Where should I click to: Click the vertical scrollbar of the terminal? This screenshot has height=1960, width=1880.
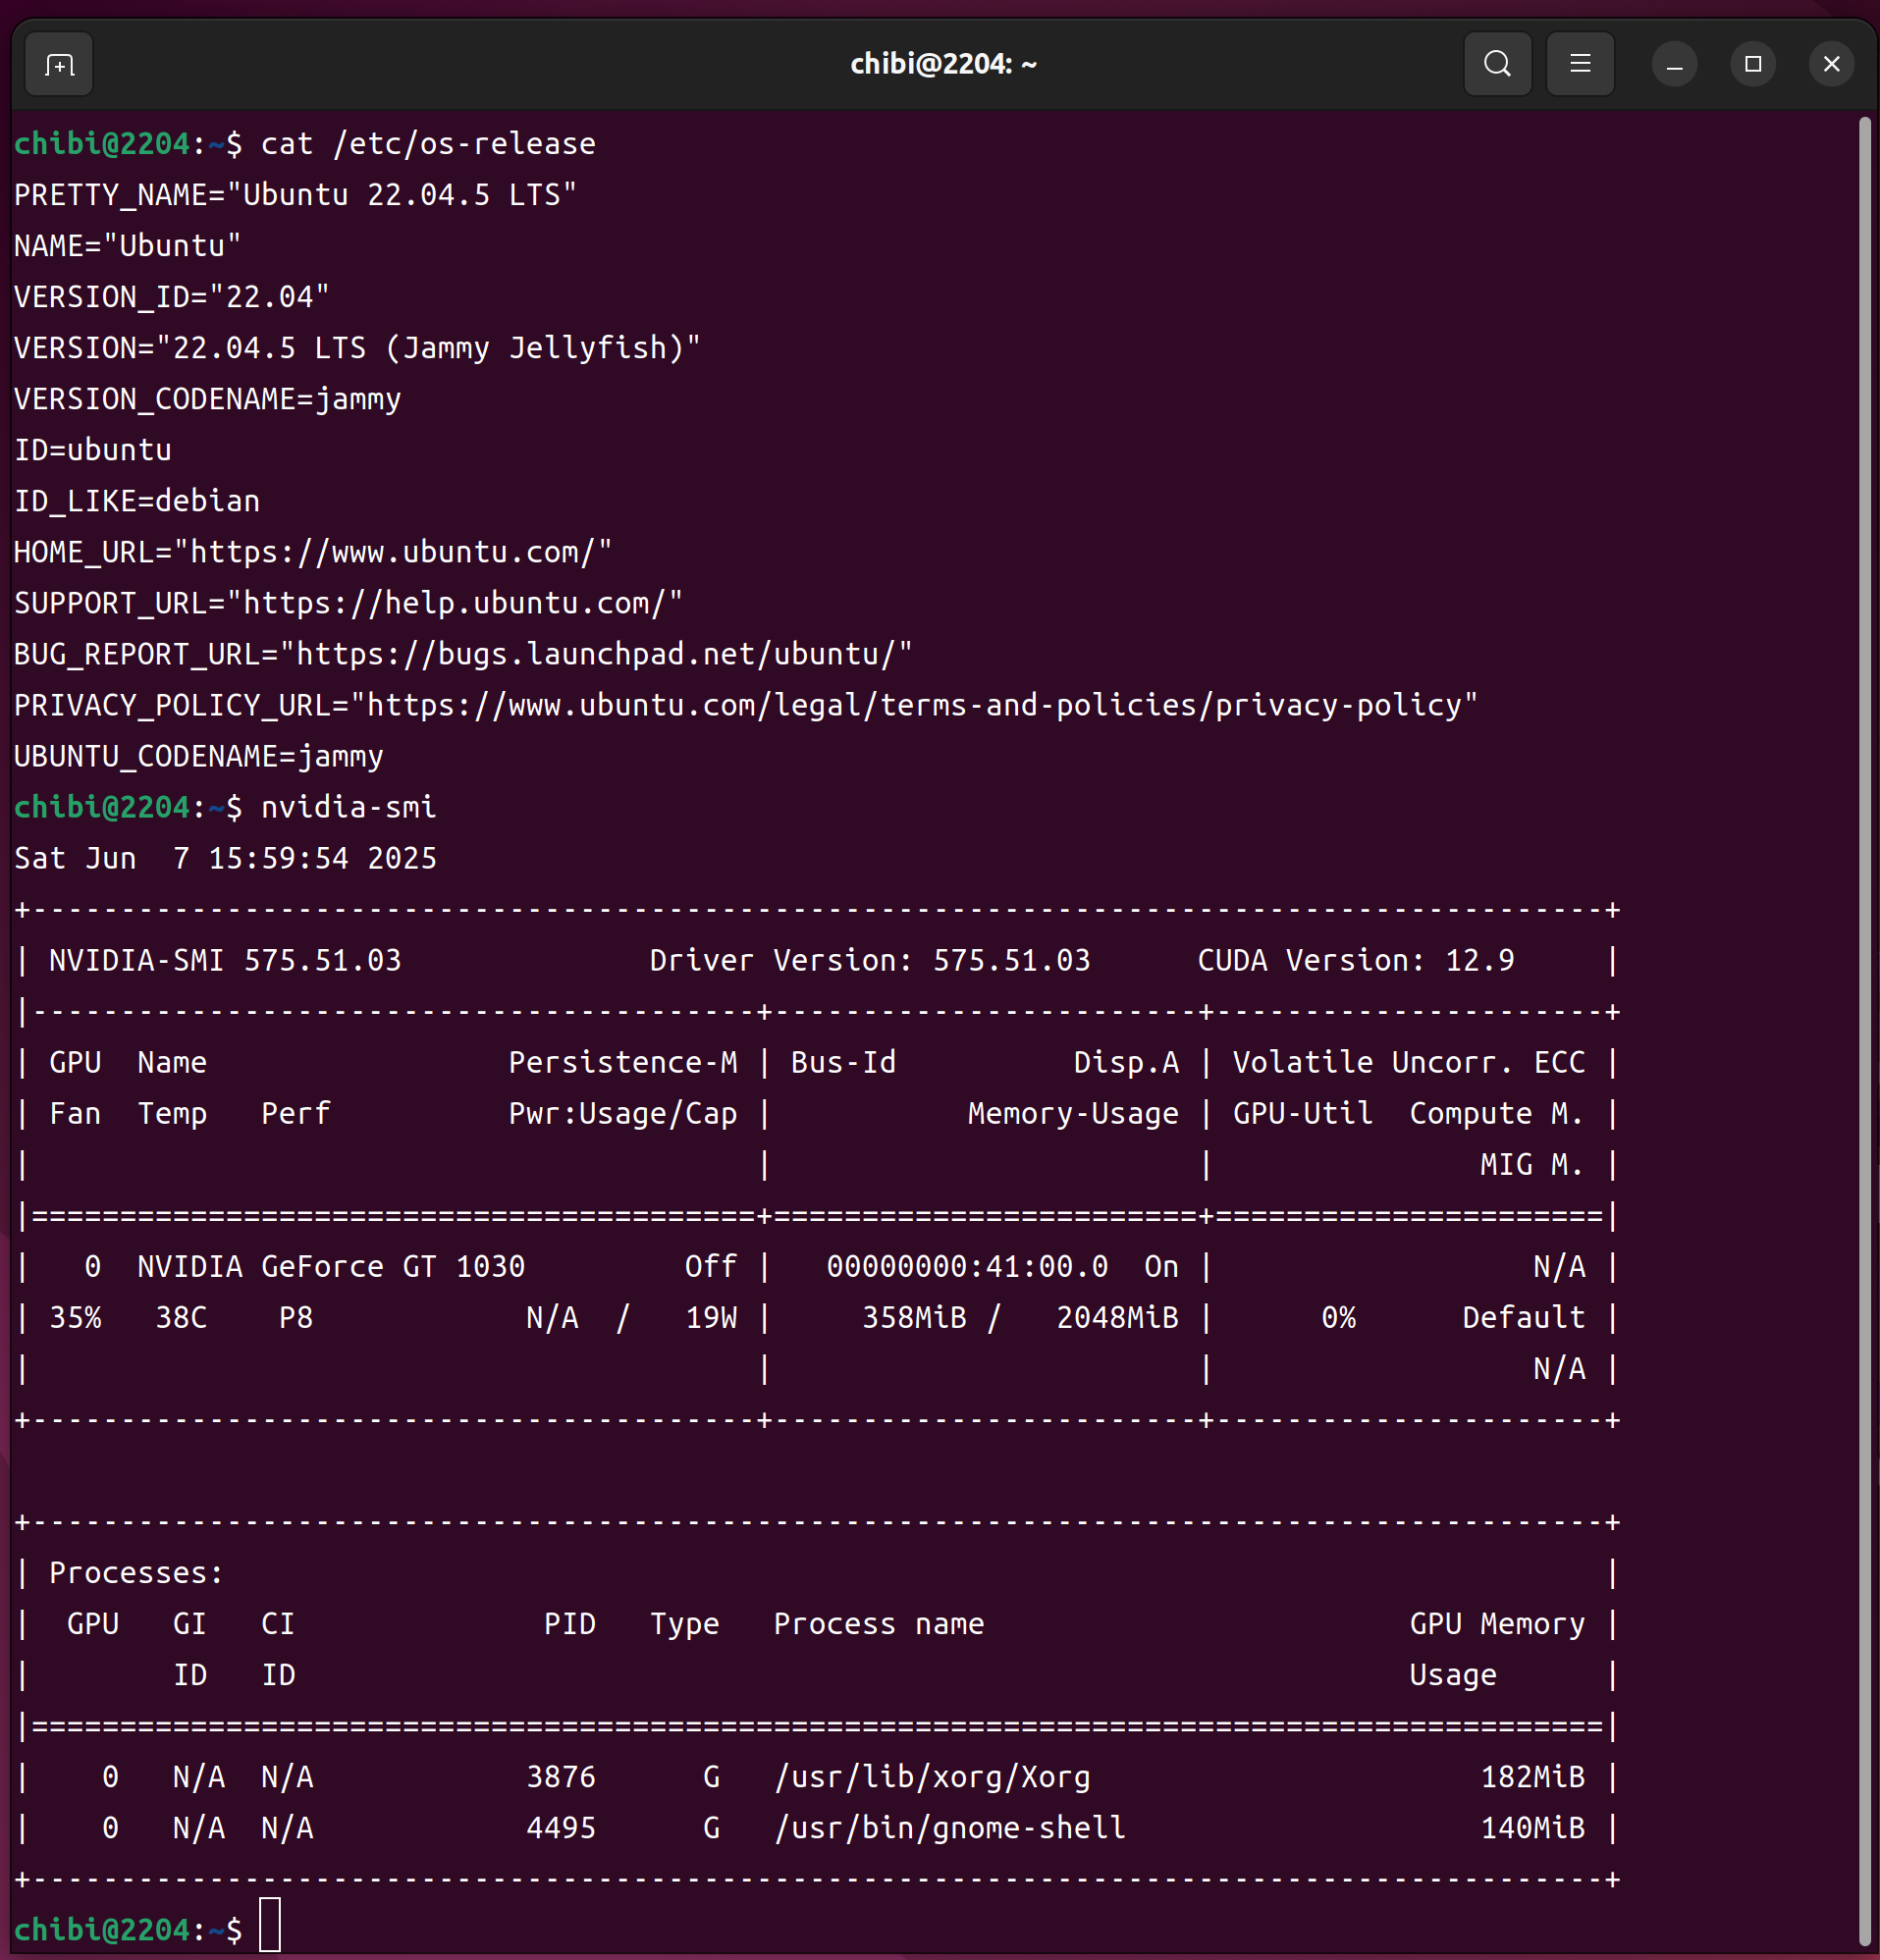point(1864,1000)
